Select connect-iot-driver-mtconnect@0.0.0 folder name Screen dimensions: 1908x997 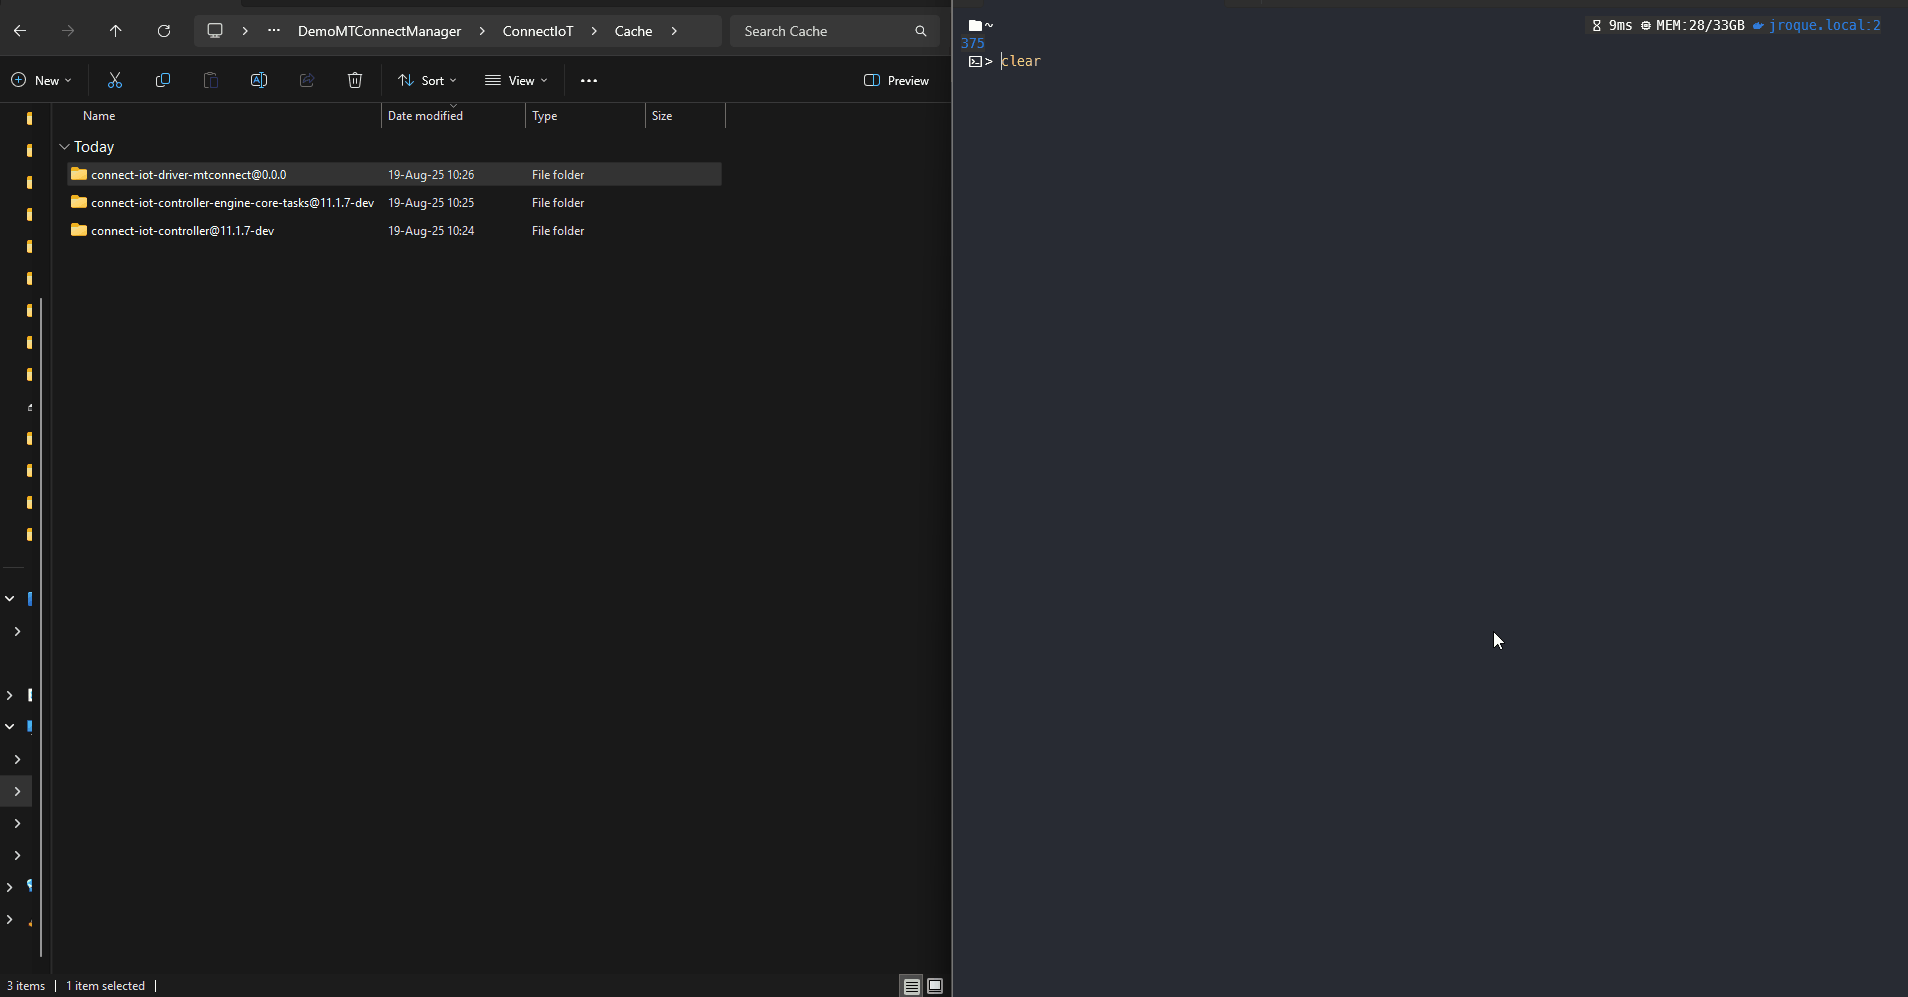189,174
